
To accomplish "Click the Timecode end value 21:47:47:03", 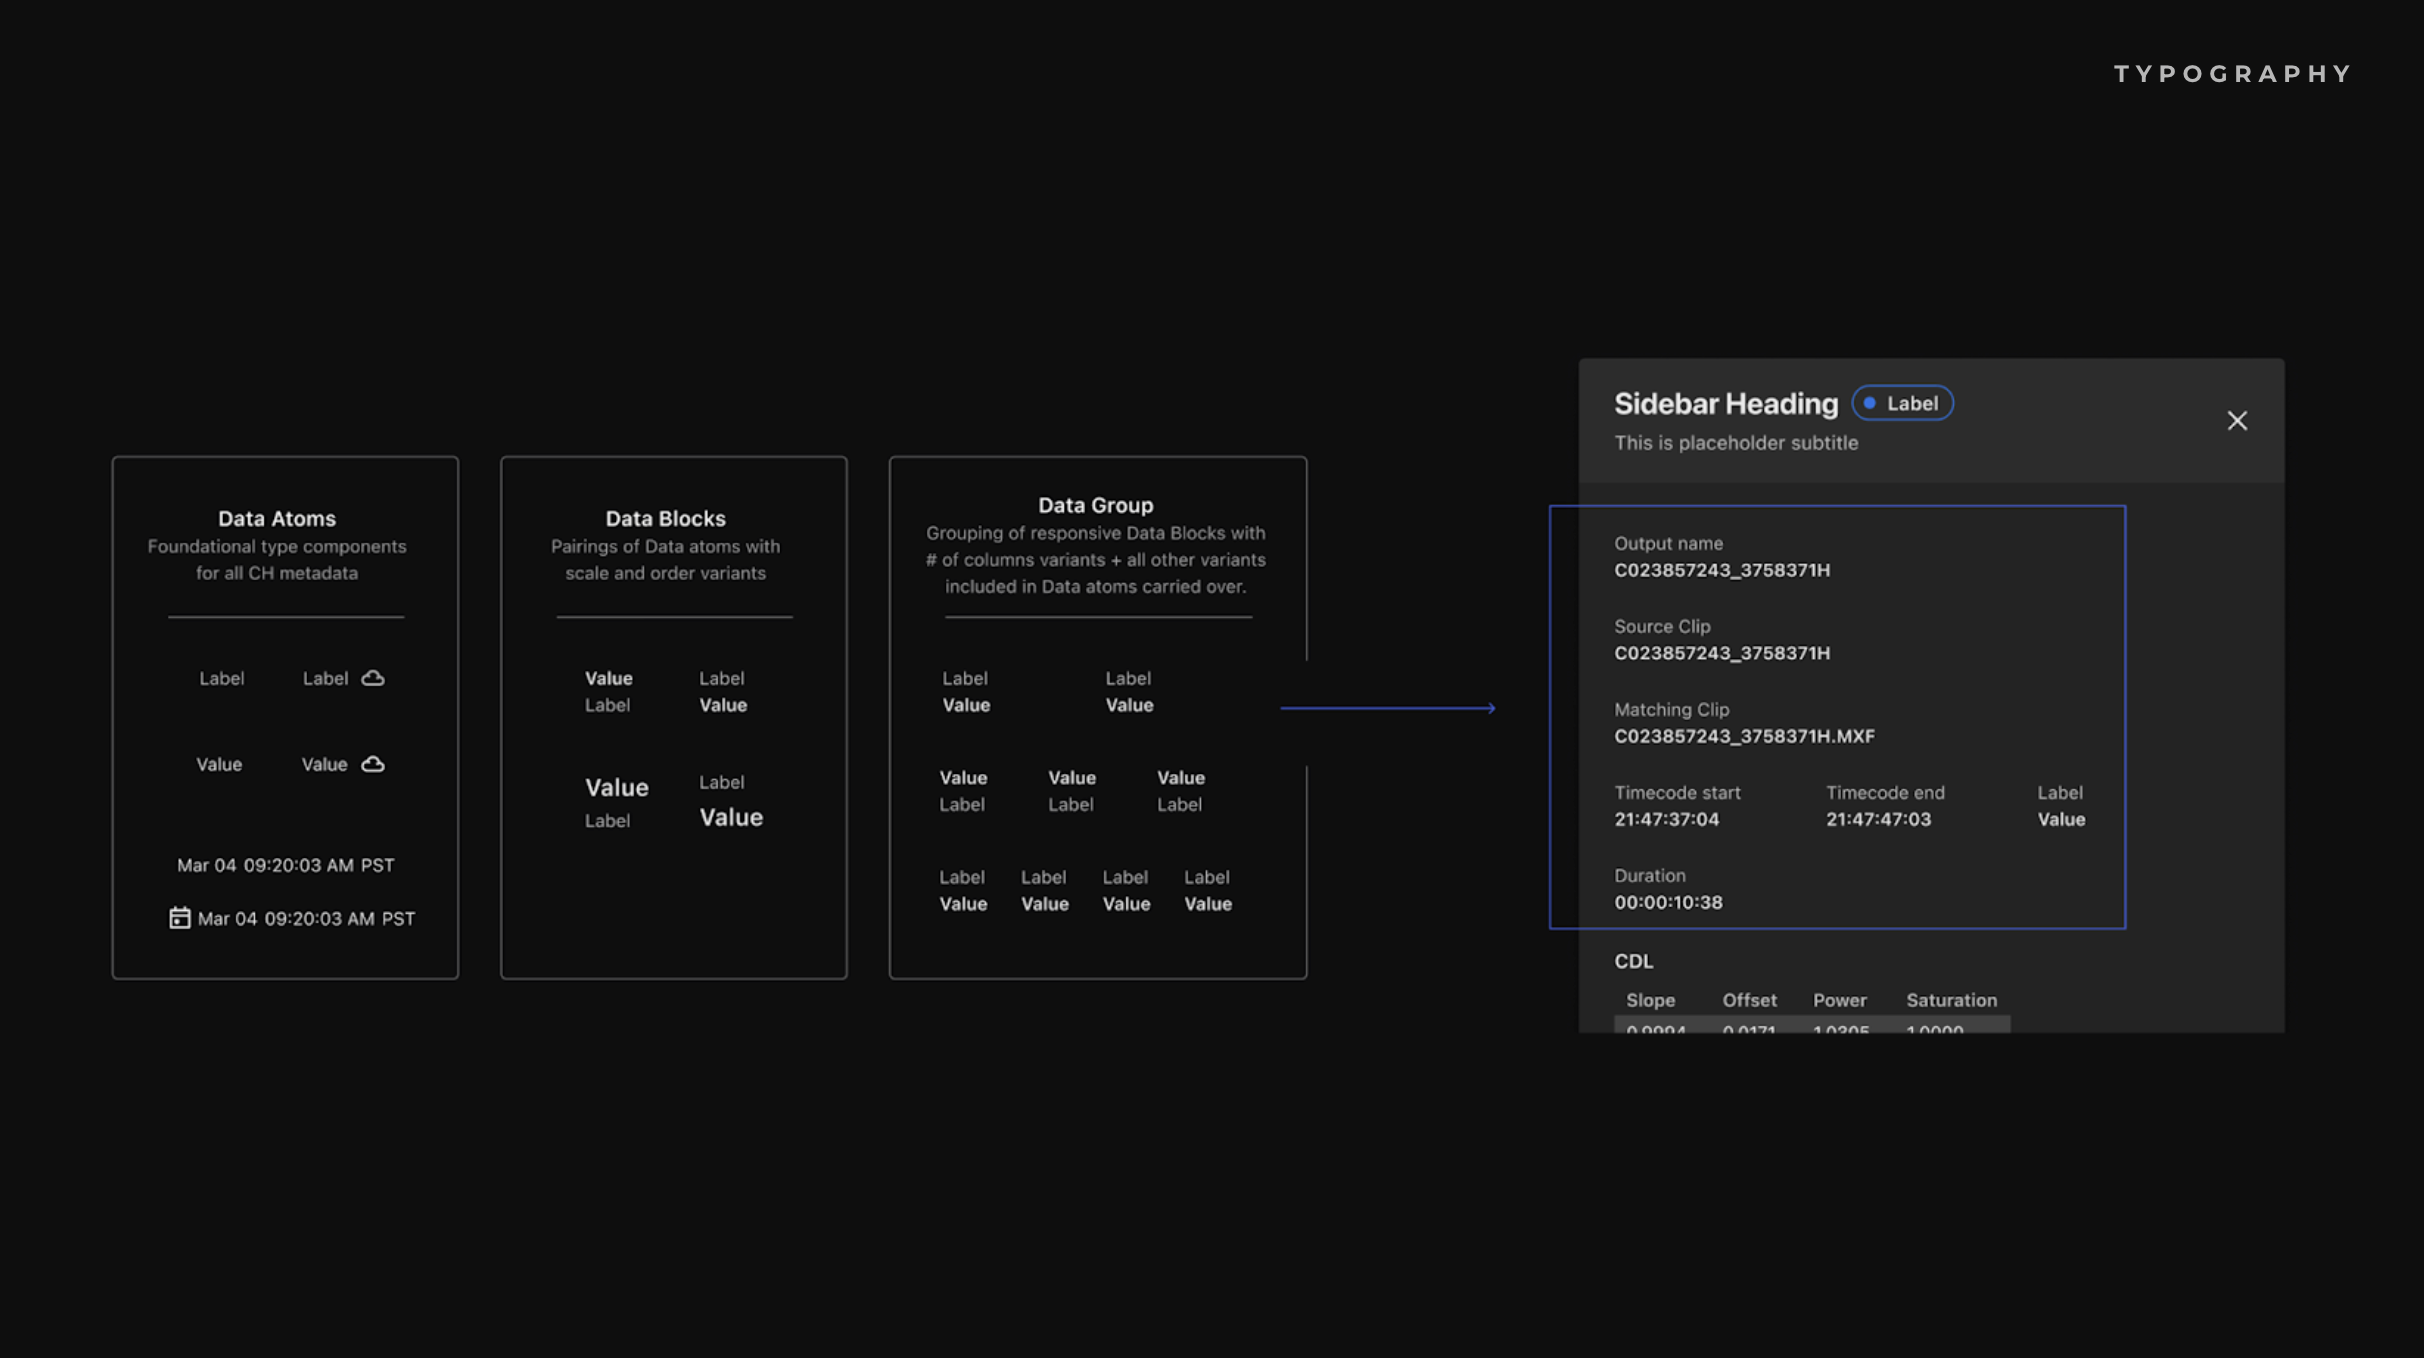I will [x=1878, y=819].
